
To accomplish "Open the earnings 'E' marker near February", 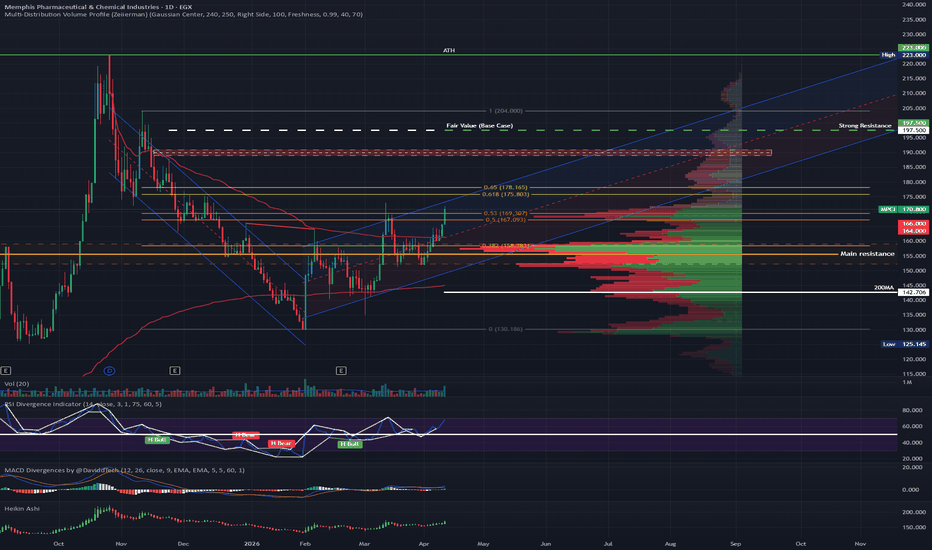I will [341, 370].
